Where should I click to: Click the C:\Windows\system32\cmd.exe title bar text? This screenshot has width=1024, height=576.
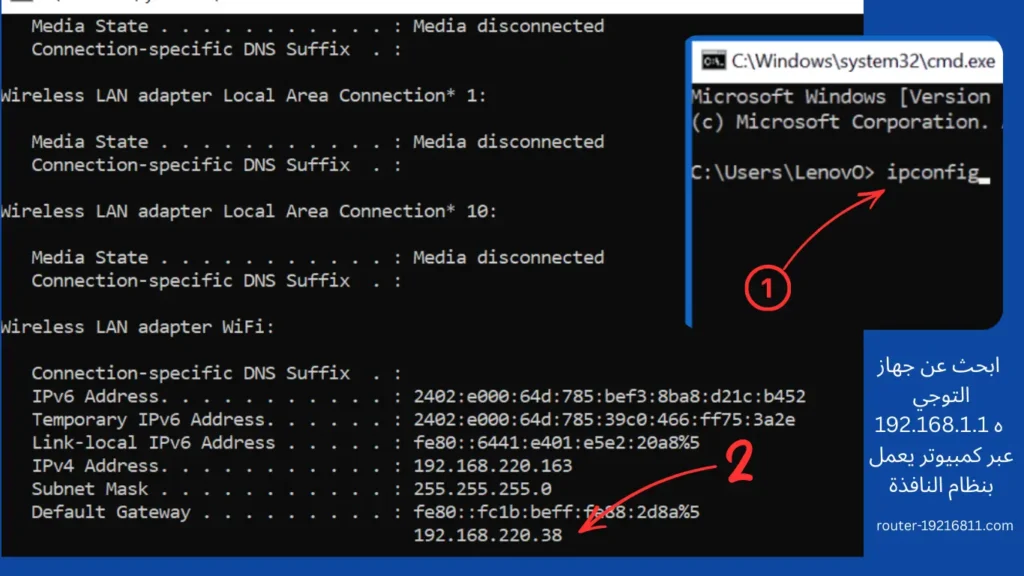(863, 62)
